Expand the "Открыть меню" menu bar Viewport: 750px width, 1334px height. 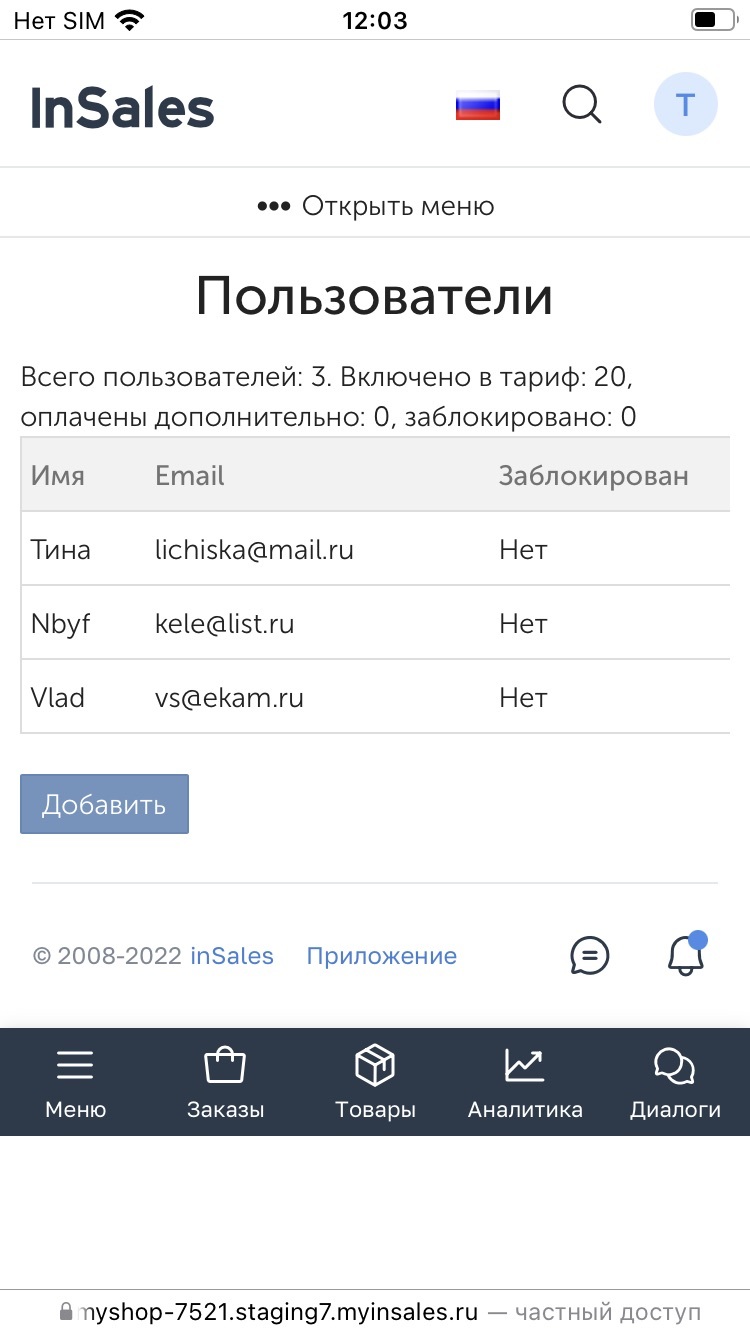tap(375, 207)
